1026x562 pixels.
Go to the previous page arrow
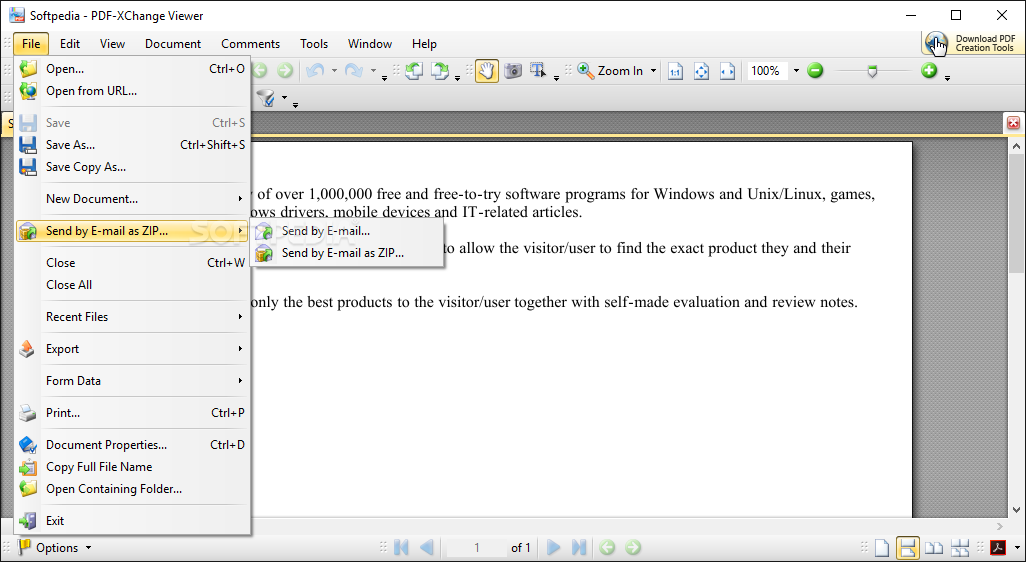coord(427,547)
